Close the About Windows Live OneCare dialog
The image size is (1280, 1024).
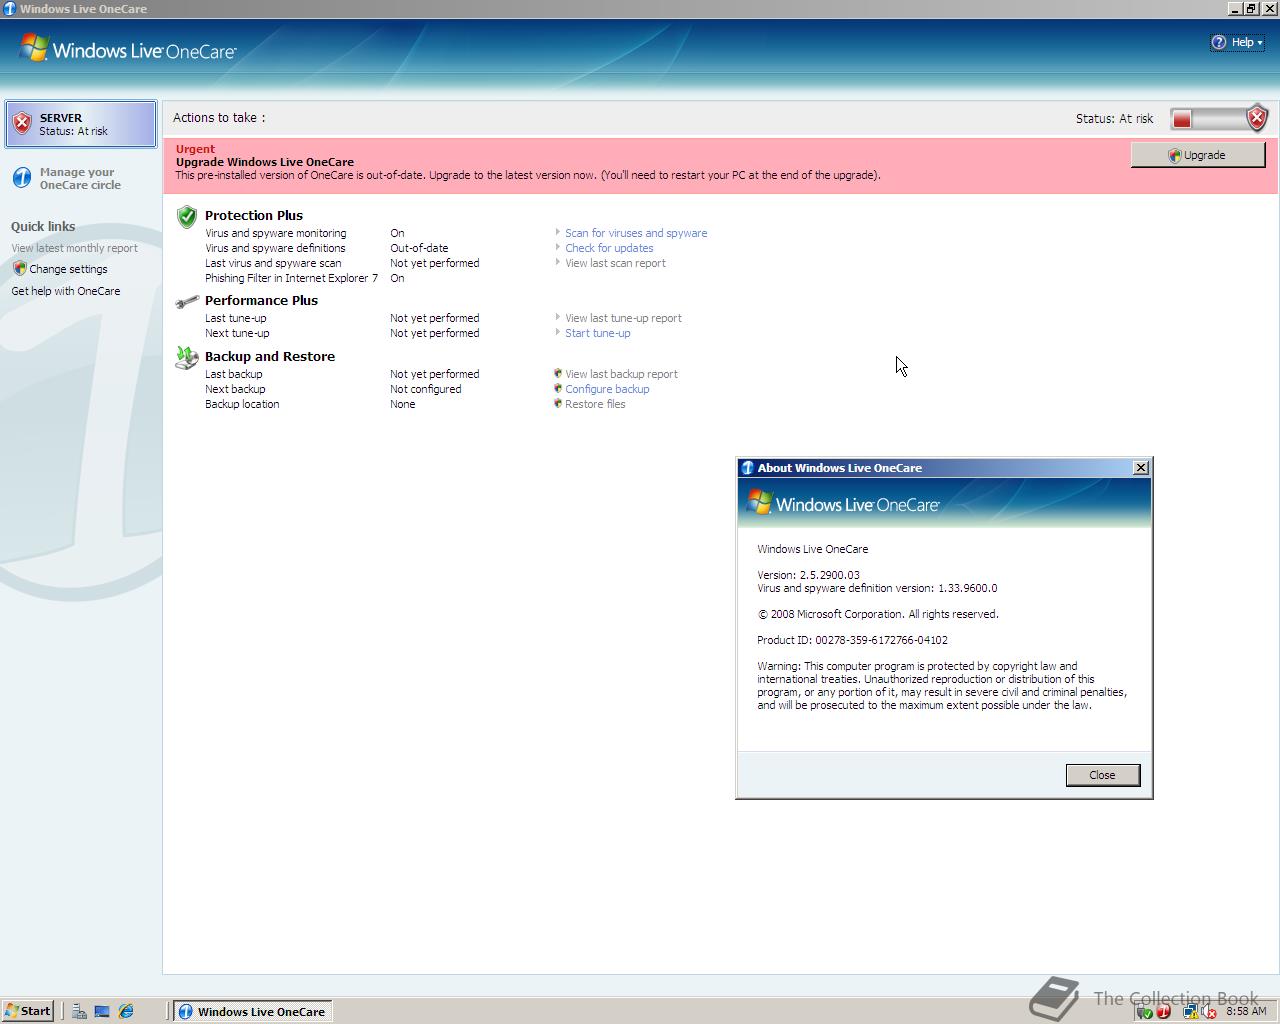coord(1141,468)
